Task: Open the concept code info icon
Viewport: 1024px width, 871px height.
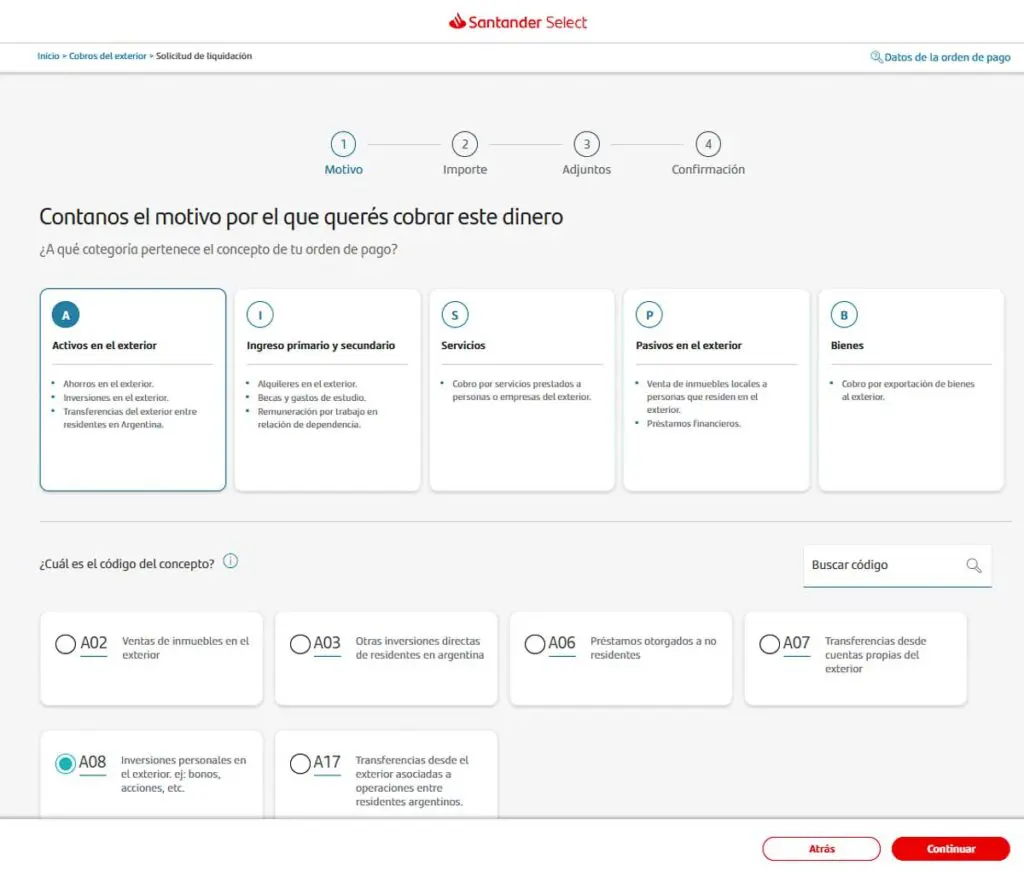Action: 231,561
